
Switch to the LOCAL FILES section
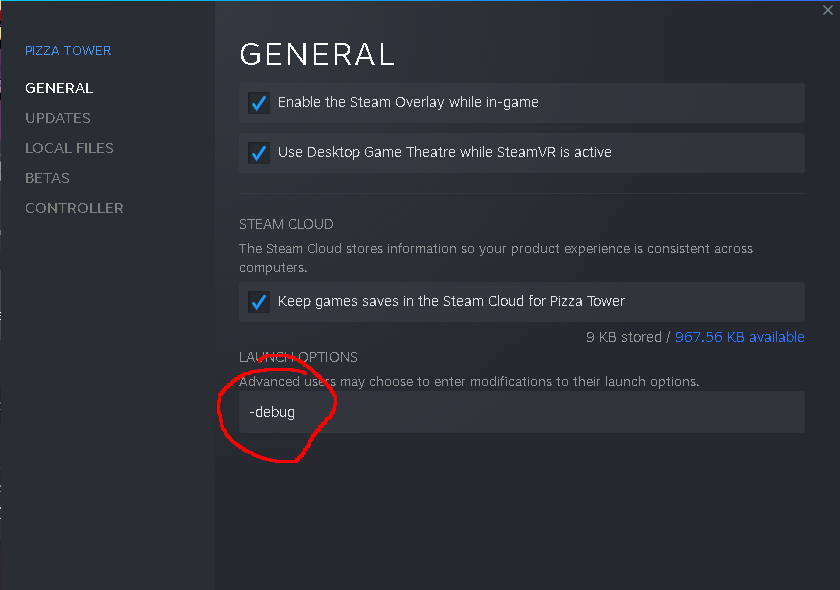pyautogui.click(x=69, y=148)
